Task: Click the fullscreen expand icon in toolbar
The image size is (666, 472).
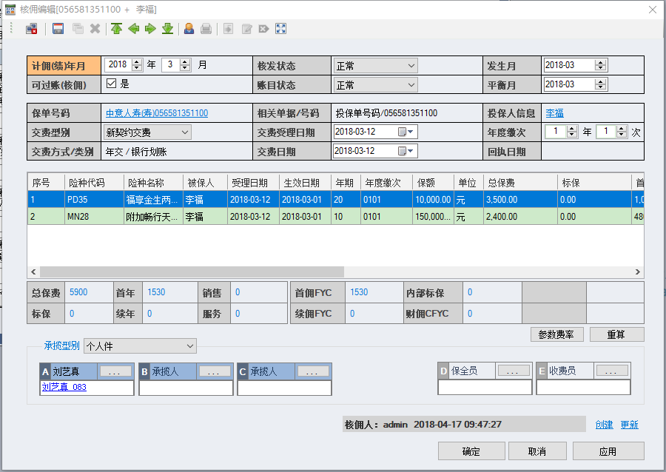Action: [281, 29]
